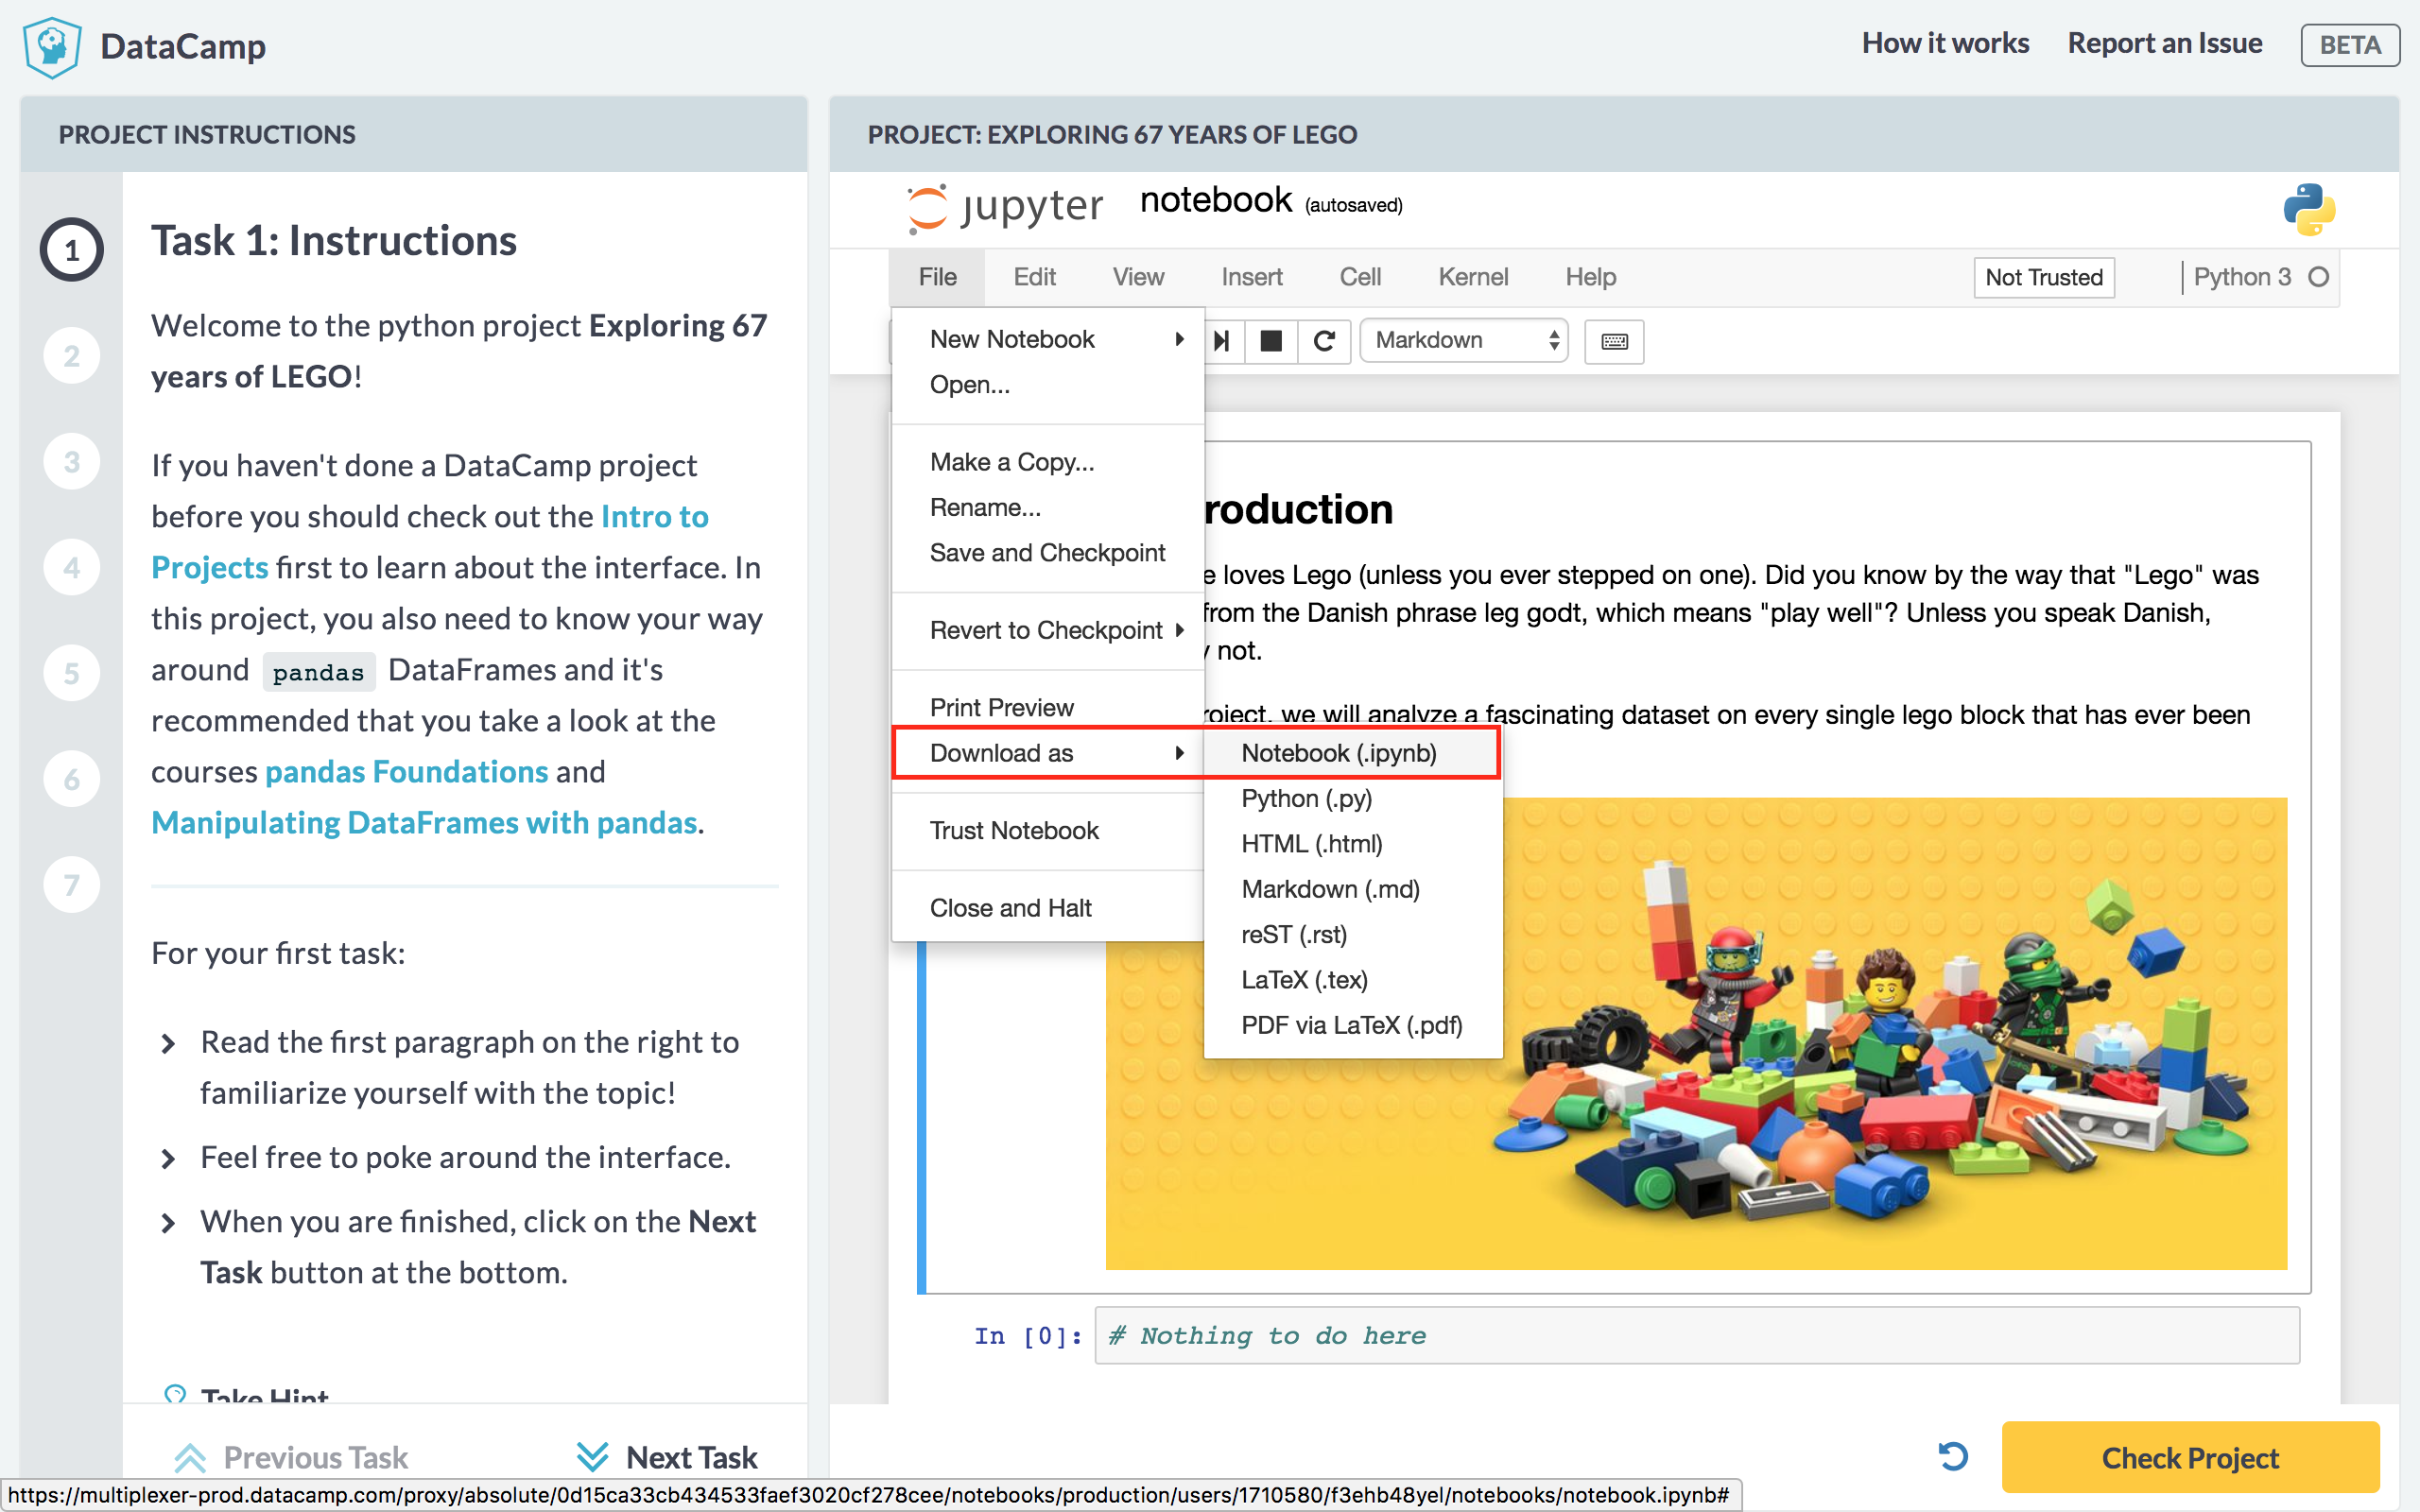Viewport: 2420px width, 1512px height.
Task: Click the restart kernel circular arrow
Action: (x=1324, y=341)
